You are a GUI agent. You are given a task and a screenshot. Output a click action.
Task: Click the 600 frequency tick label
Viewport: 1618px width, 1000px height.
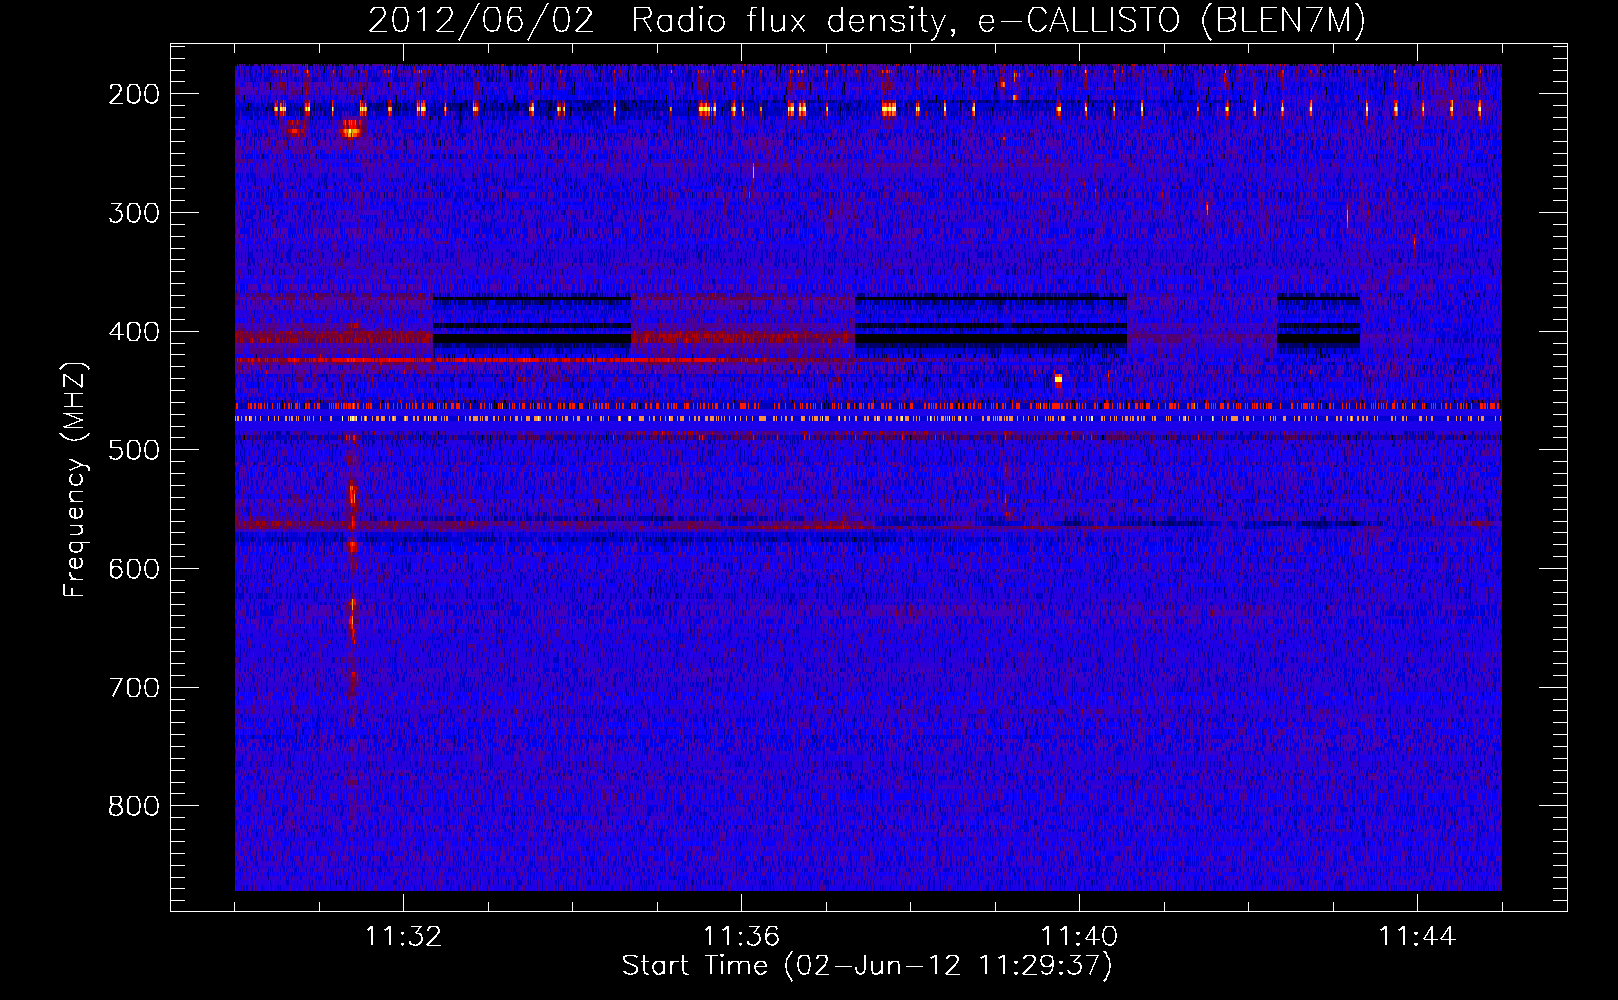pyautogui.click(x=134, y=569)
